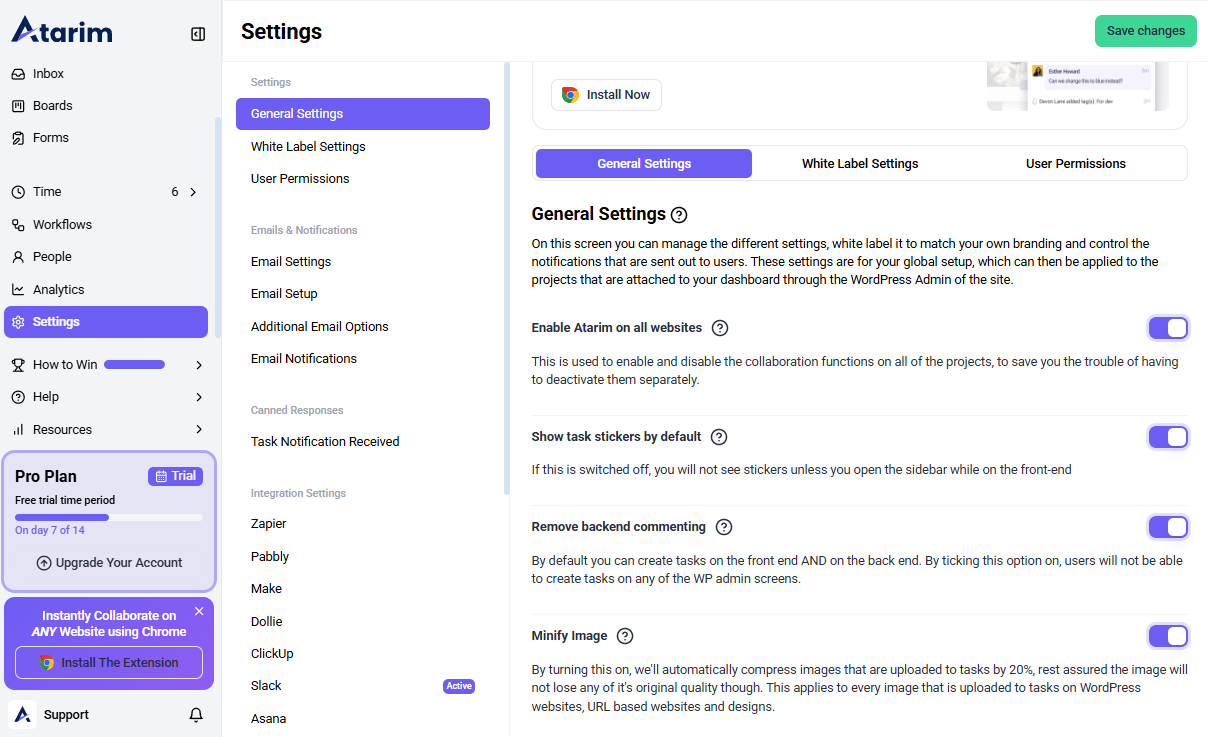Collapse the sidebar with the panel icon
The height and width of the screenshot is (737, 1208).
pyautogui.click(x=198, y=34)
